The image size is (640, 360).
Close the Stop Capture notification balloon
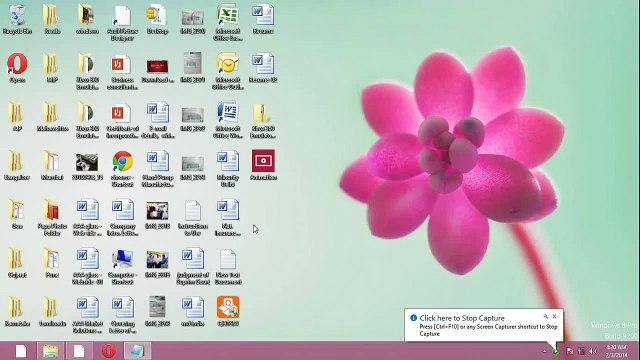coord(555,316)
